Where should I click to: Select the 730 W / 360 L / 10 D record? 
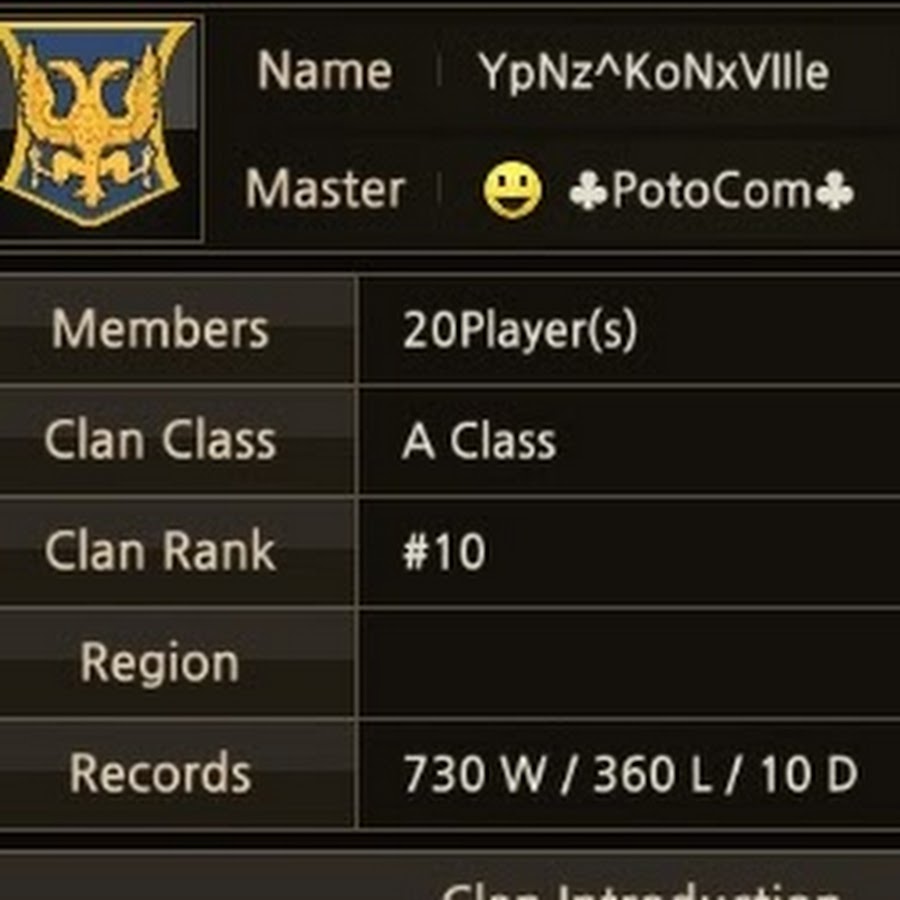pos(630,774)
